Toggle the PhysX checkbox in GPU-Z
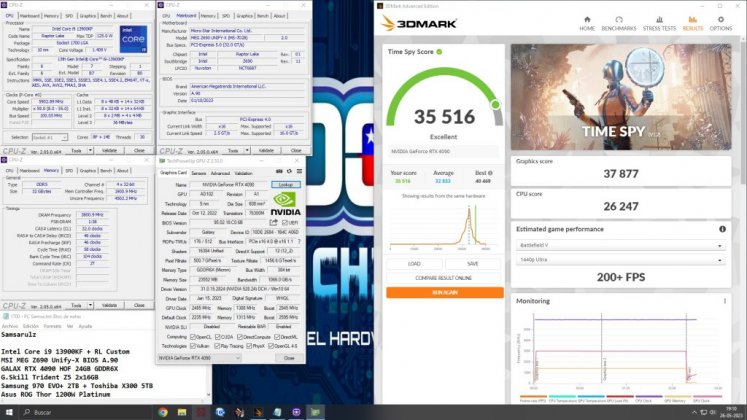747x420 pixels. click(x=249, y=346)
